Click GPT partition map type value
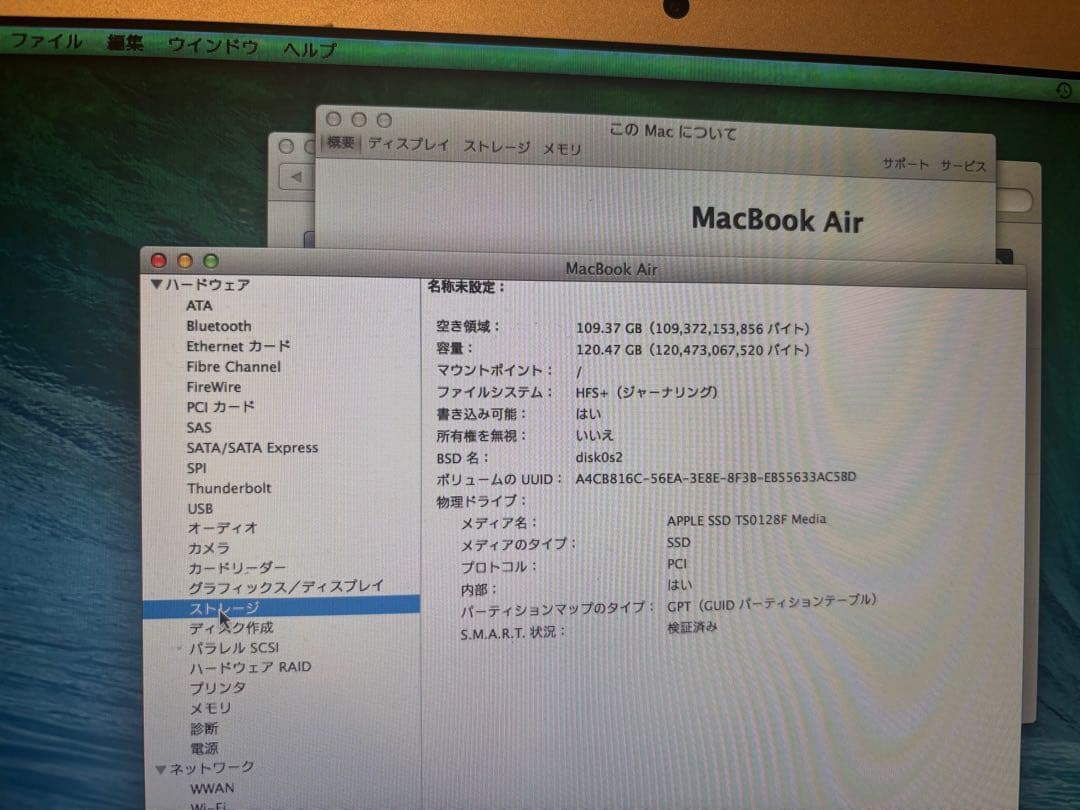Screen dimensions: 1080x810 (771, 603)
